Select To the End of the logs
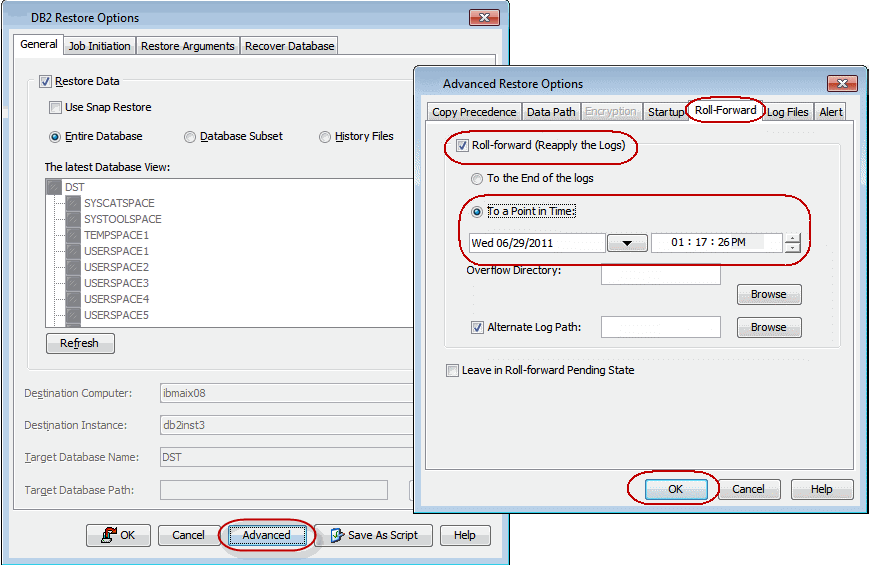This screenshot has width=869, height=565. (477, 179)
